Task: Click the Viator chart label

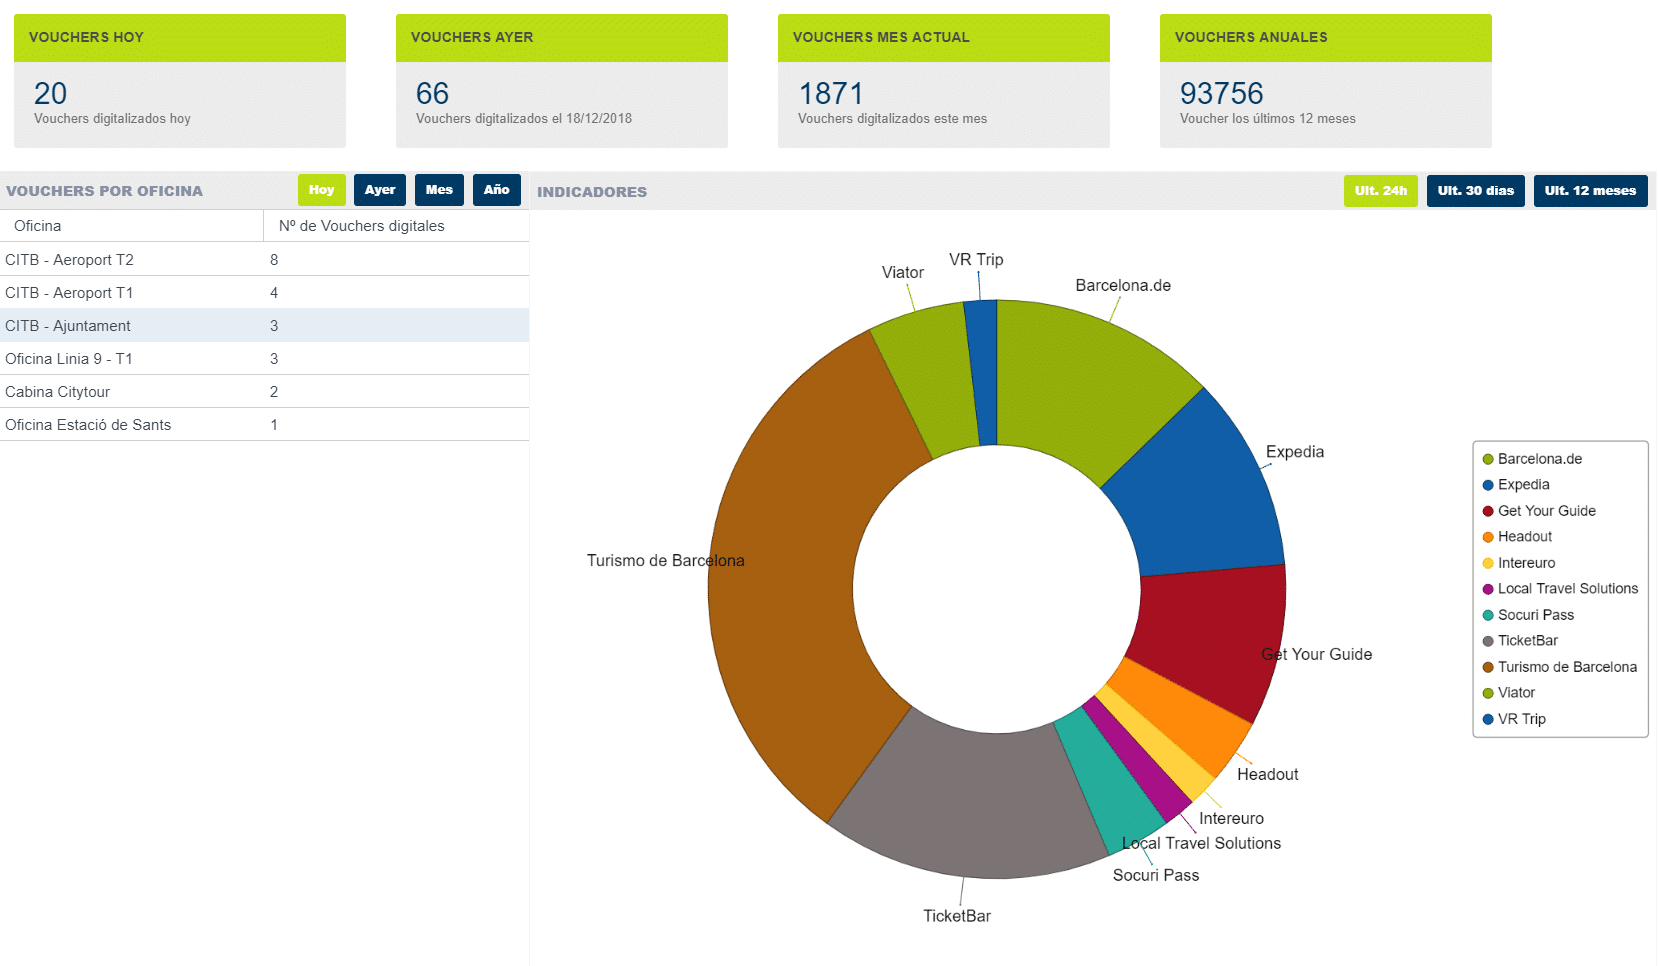Action: tap(903, 272)
